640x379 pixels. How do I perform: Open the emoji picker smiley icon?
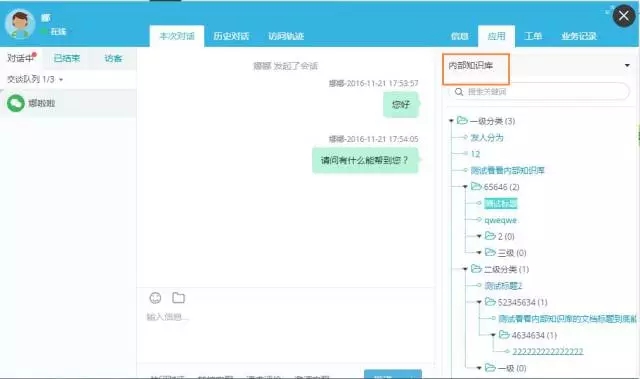click(155, 298)
